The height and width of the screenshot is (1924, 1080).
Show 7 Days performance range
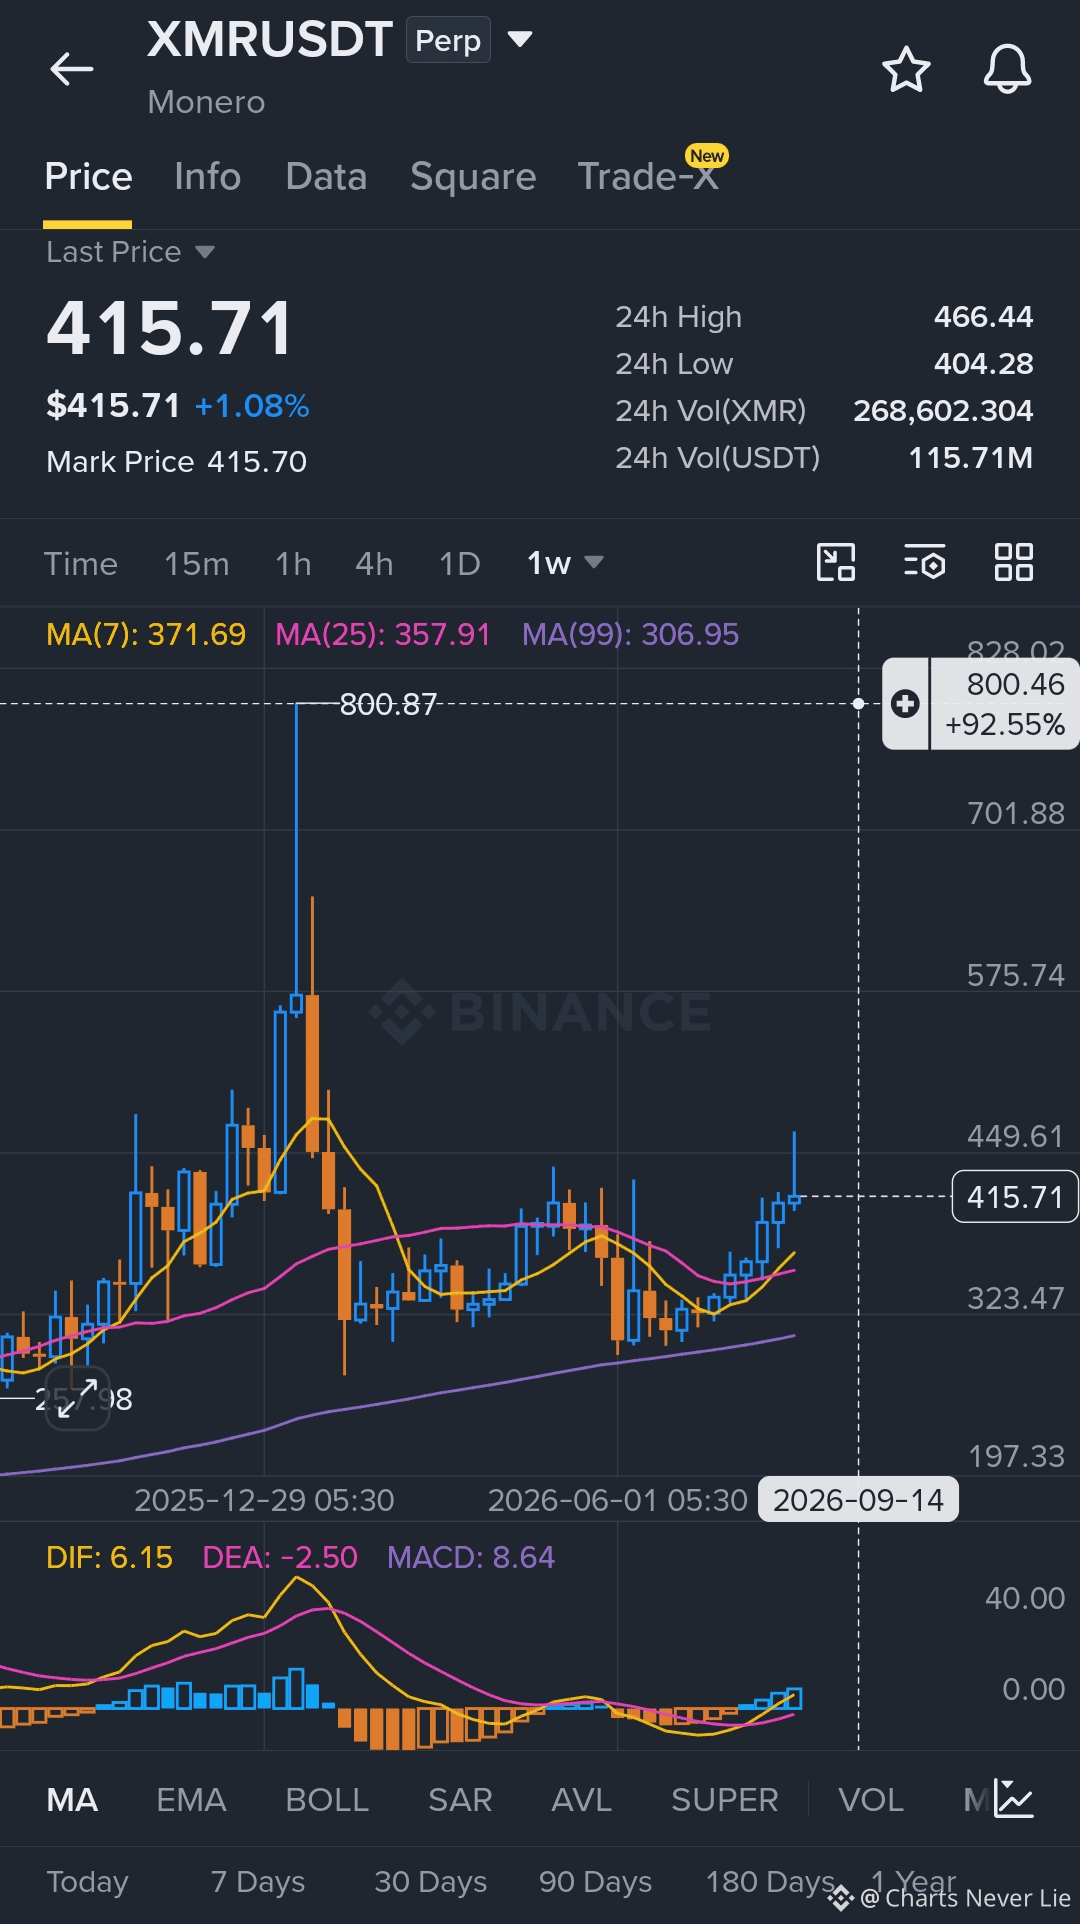pyautogui.click(x=258, y=1882)
